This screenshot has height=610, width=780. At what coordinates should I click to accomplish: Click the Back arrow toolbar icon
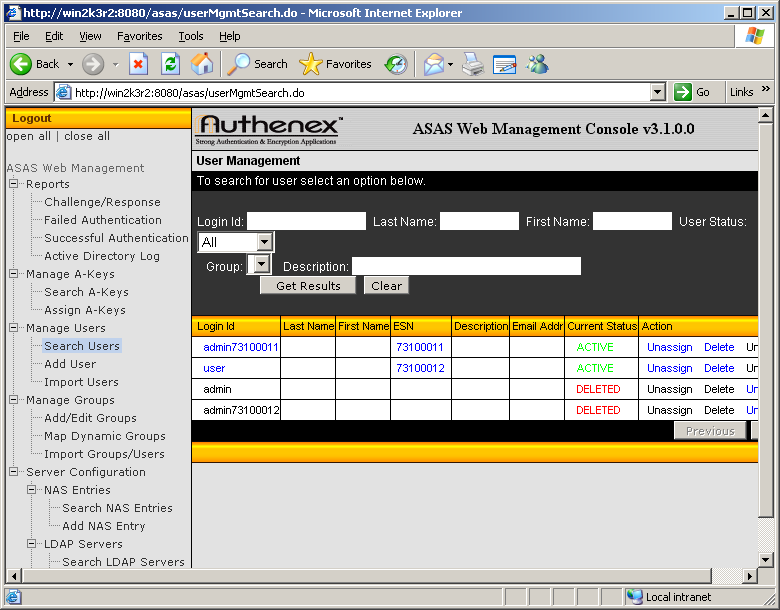(22, 64)
